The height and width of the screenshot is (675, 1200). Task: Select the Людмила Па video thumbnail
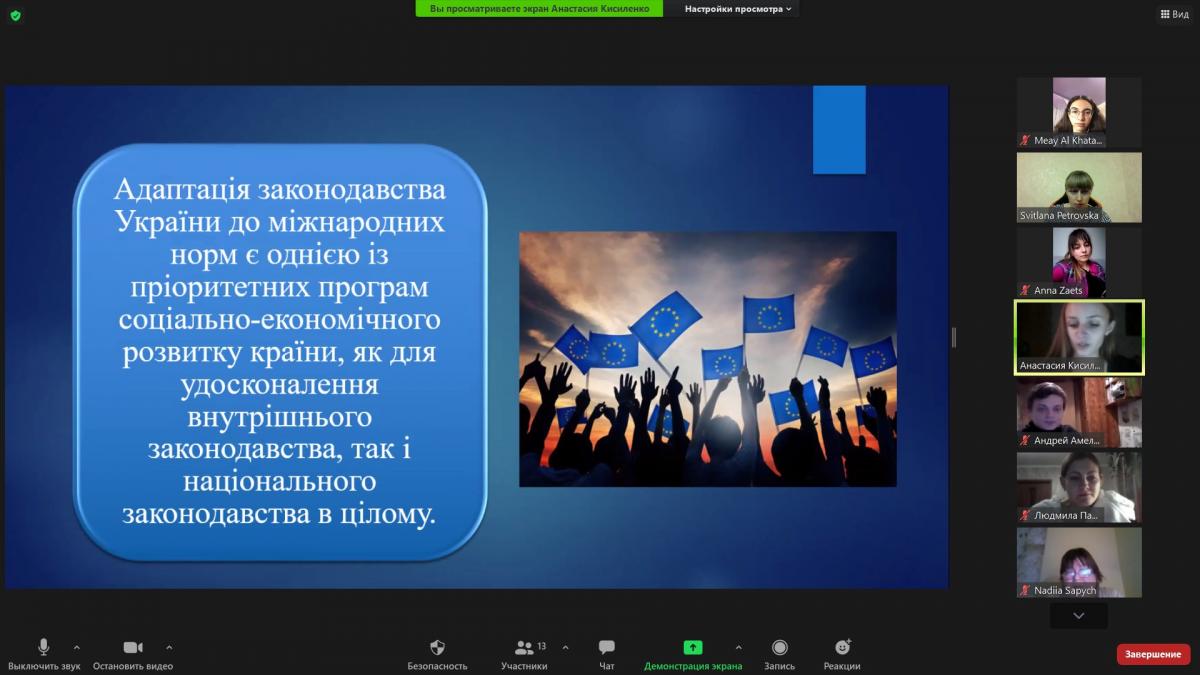(1079, 487)
